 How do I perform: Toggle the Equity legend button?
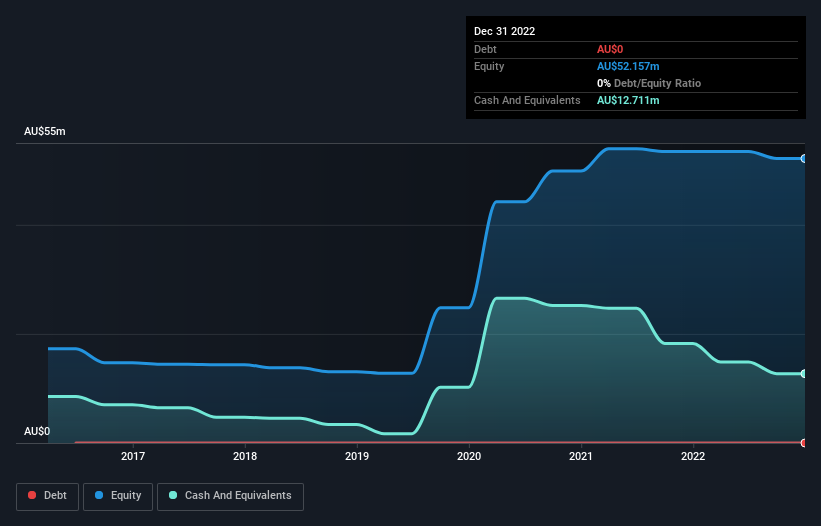click(x=118, y=496)
